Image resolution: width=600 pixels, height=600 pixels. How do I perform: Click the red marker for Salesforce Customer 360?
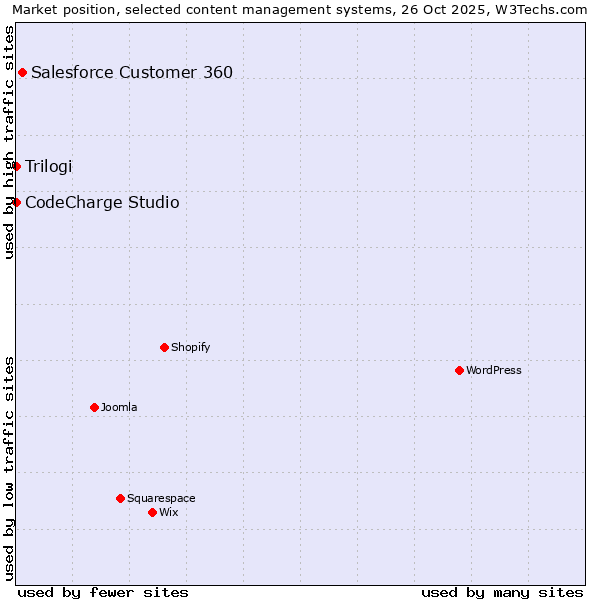22,72
